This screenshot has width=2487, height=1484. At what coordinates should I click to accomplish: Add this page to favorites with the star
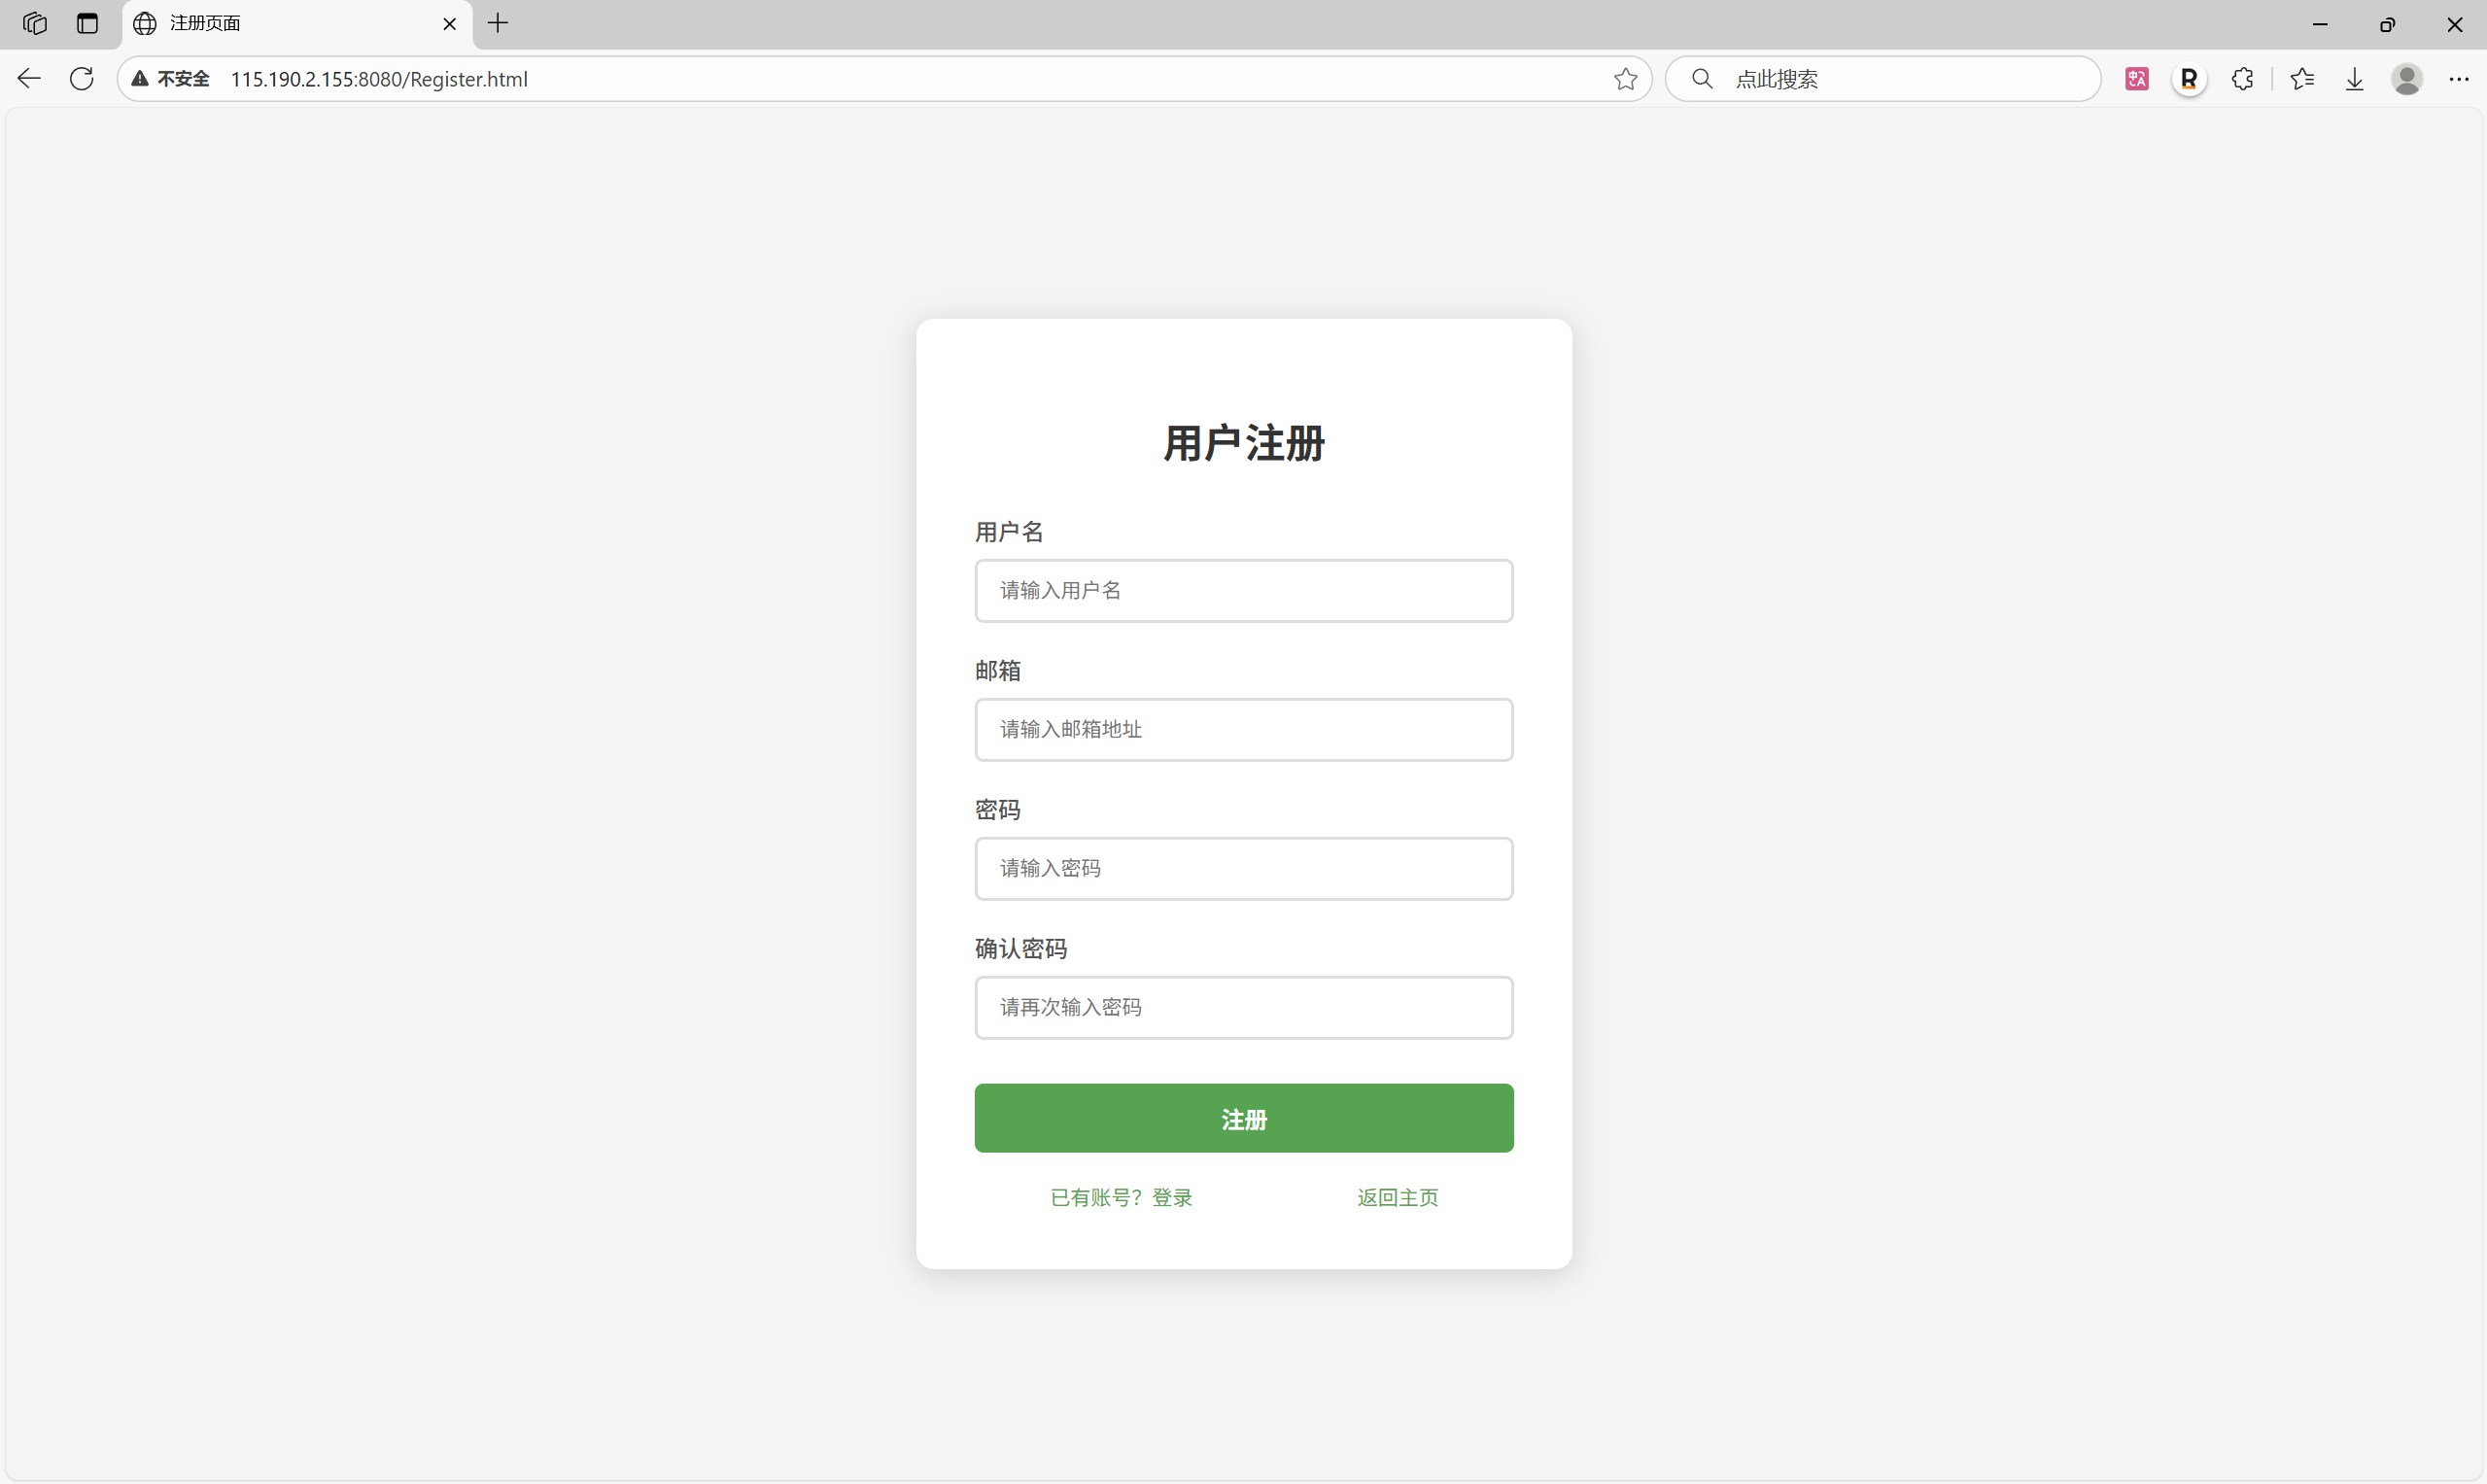pos(1625,79)
